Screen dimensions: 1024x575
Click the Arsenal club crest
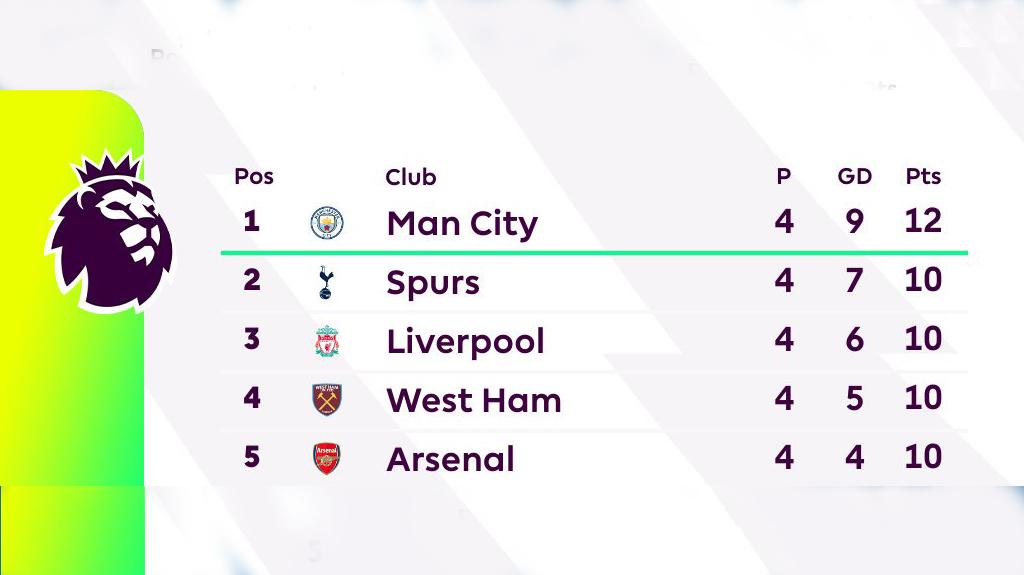point(327,459)
